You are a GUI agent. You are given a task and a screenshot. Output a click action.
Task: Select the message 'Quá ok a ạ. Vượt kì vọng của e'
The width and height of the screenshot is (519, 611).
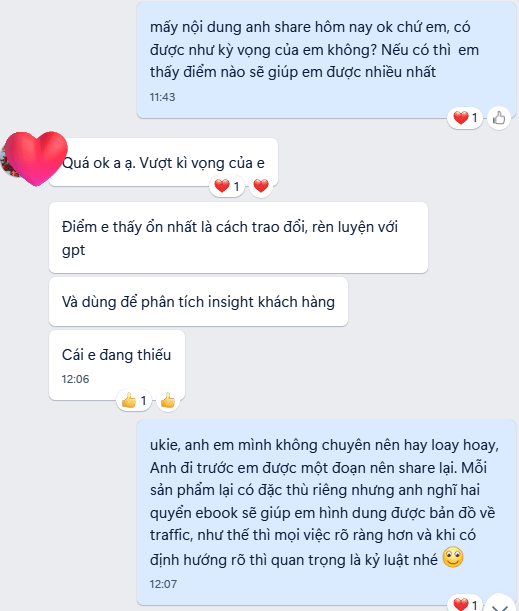point(163,162)
